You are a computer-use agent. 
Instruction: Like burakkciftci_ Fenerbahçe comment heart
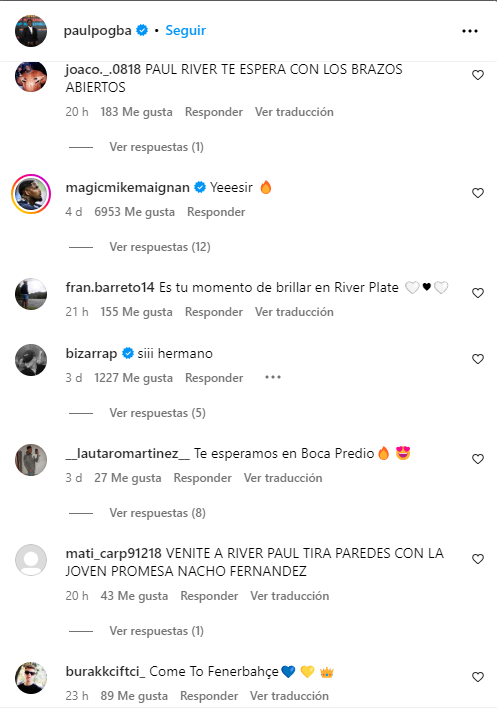(478, 677)
